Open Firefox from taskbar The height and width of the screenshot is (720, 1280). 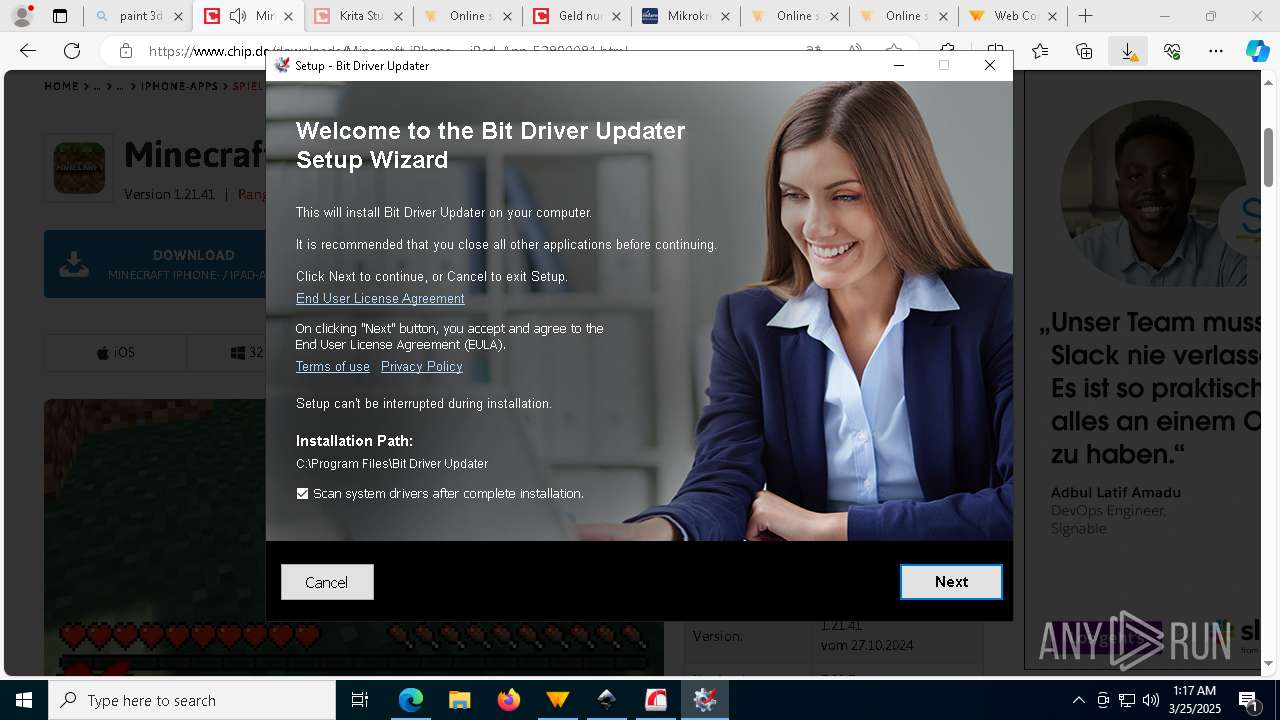508,700
